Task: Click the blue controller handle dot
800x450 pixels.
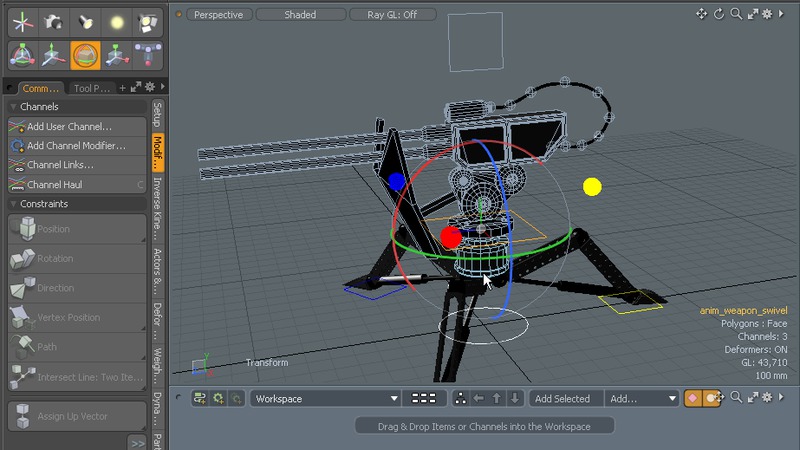Action: 396,181
